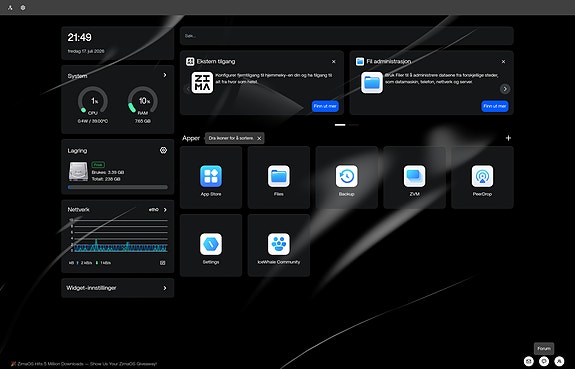Click the 21:49 clock widget

tap(80, 37)
